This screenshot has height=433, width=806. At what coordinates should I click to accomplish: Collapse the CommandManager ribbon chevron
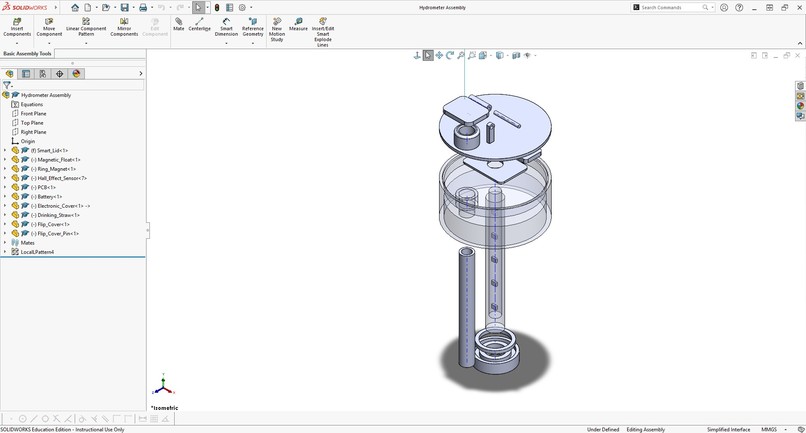pos(800,43)
